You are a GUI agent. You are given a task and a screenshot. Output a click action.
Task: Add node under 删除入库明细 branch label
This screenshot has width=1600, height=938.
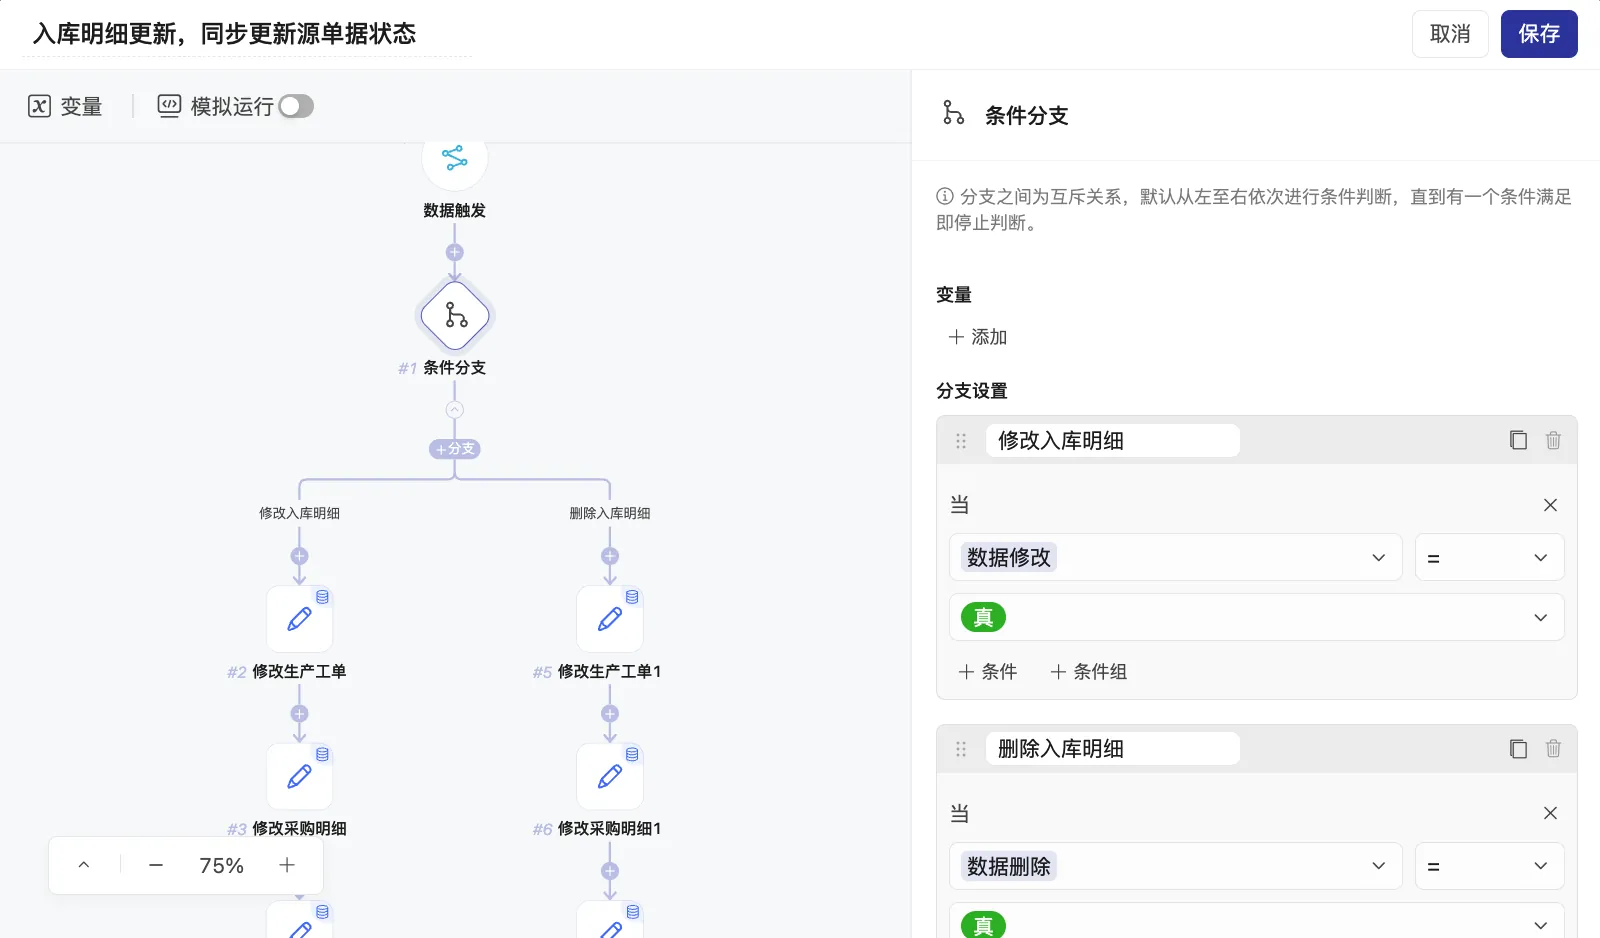[610, 556]
